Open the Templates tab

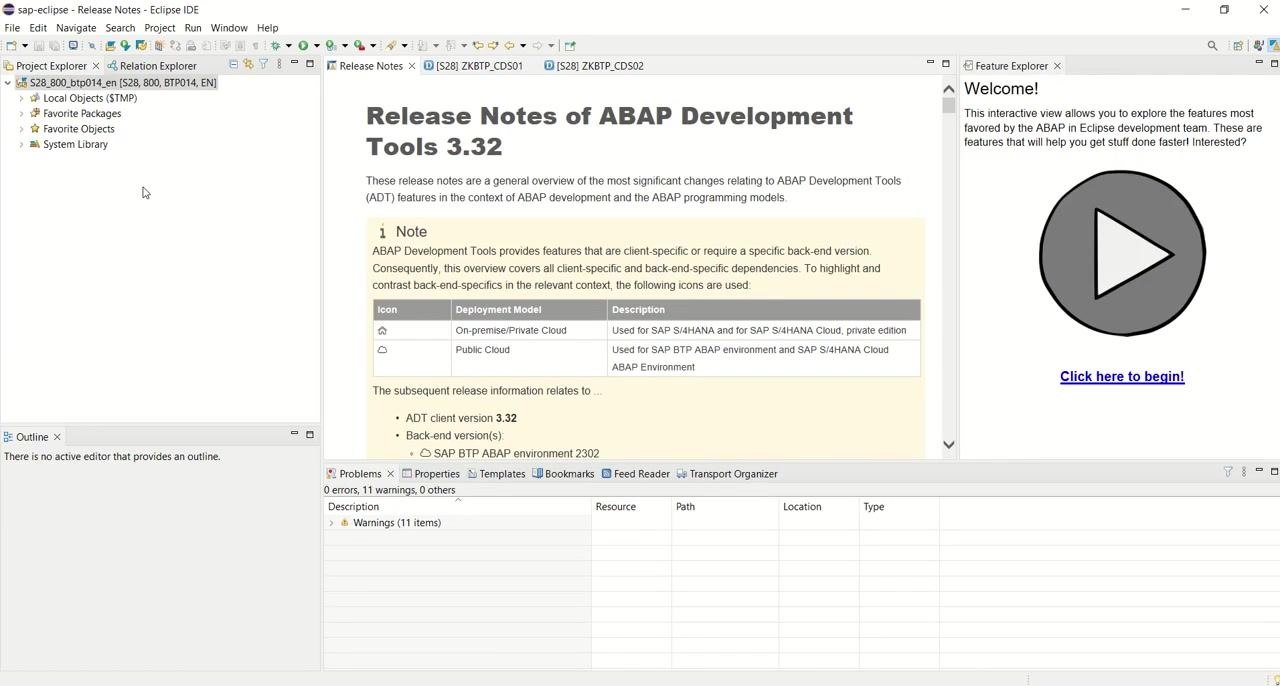point(496,474)
